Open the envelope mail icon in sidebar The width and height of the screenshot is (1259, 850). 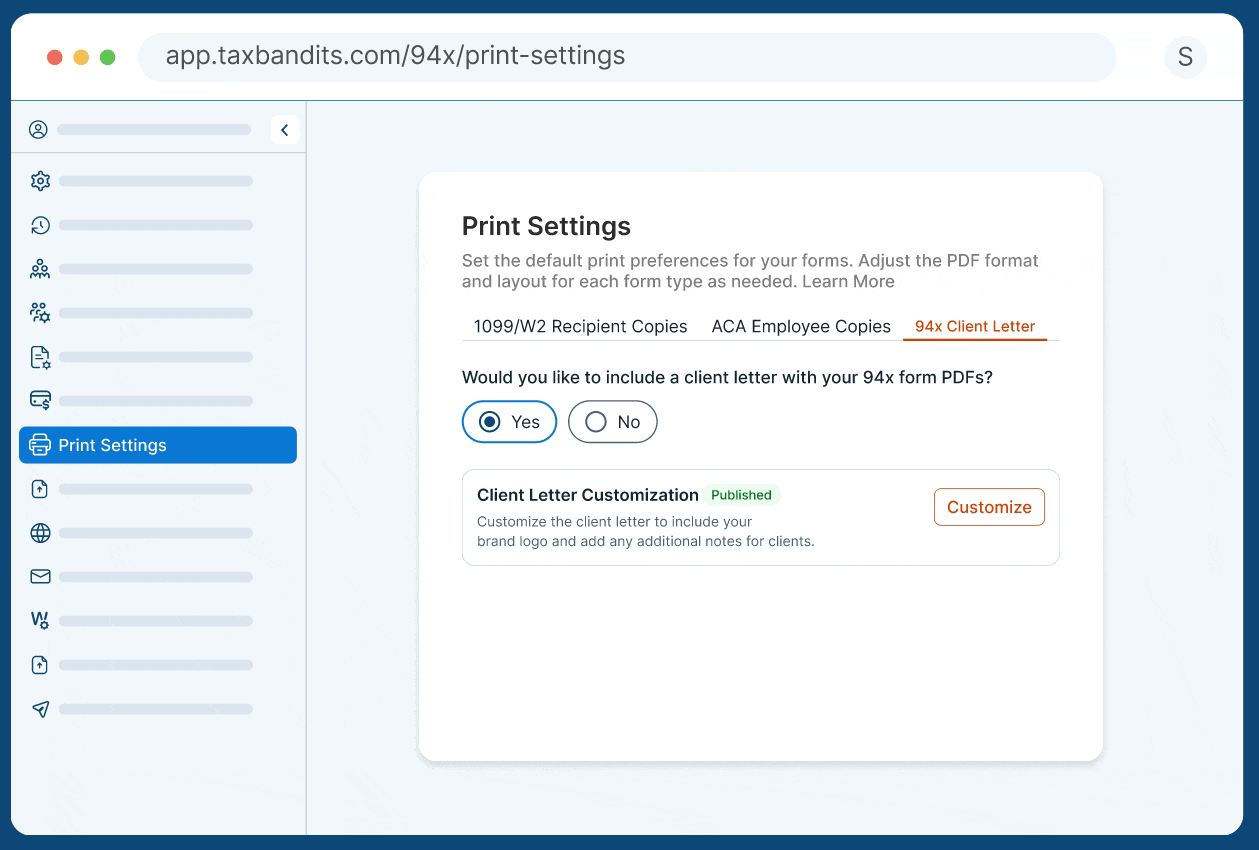point(40,577)
